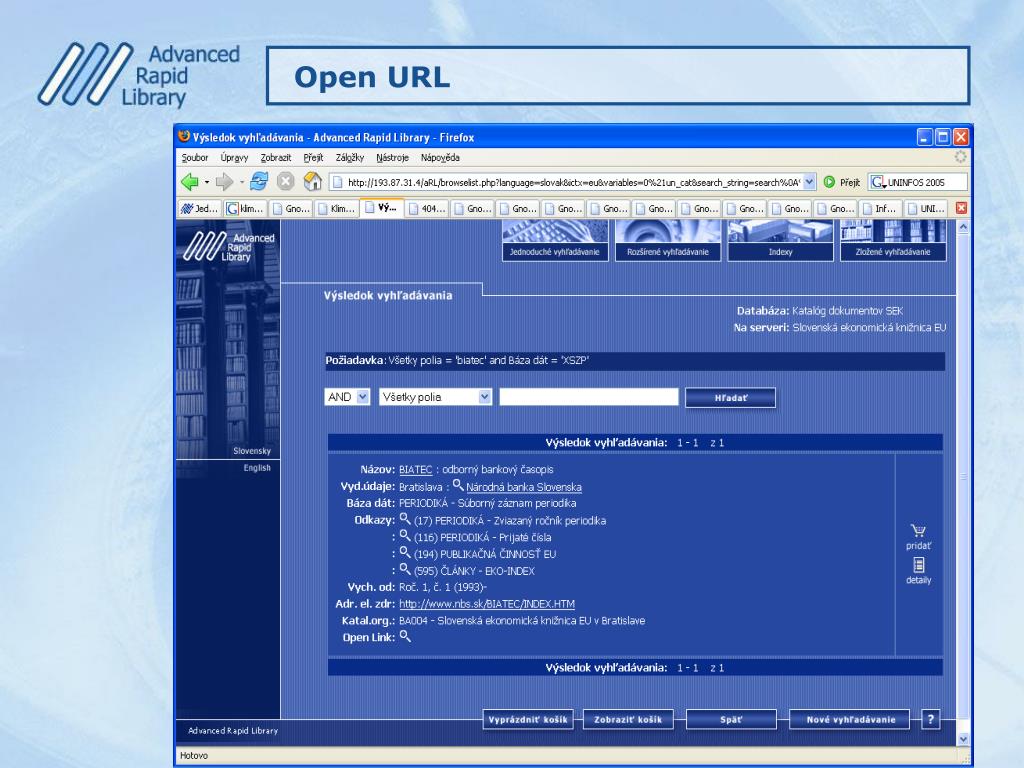Click magnifier icon before Národná banka Slovenska
The width and height of the screenshot is (1024, 768).
click(x=458, y=485)
